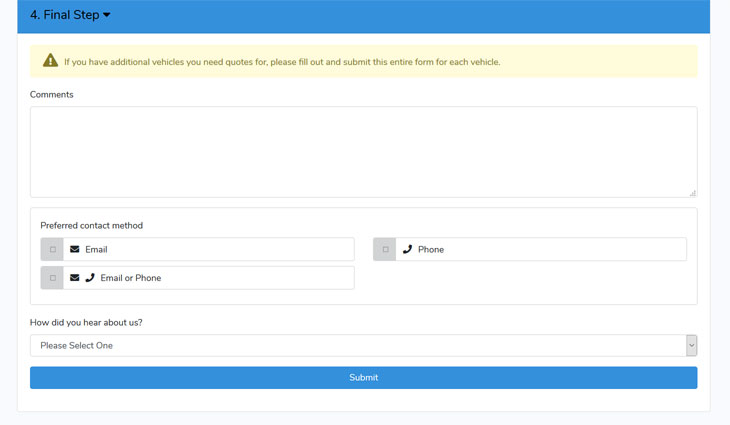The width and height of the screenshot is (730, 425).
Task: Click the warning triangle icon in yellow notice
Action: (50, 61)
